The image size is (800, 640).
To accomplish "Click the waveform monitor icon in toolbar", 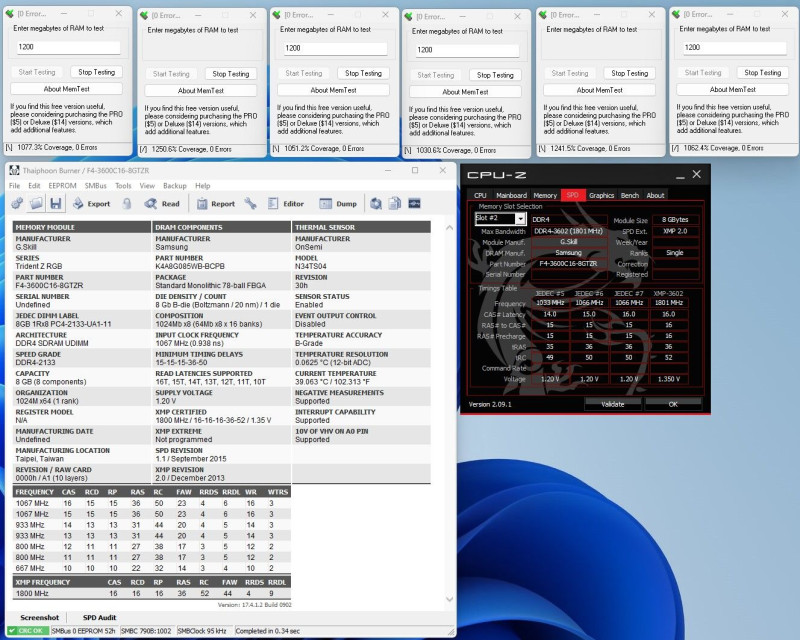I will tap(414, 204).
